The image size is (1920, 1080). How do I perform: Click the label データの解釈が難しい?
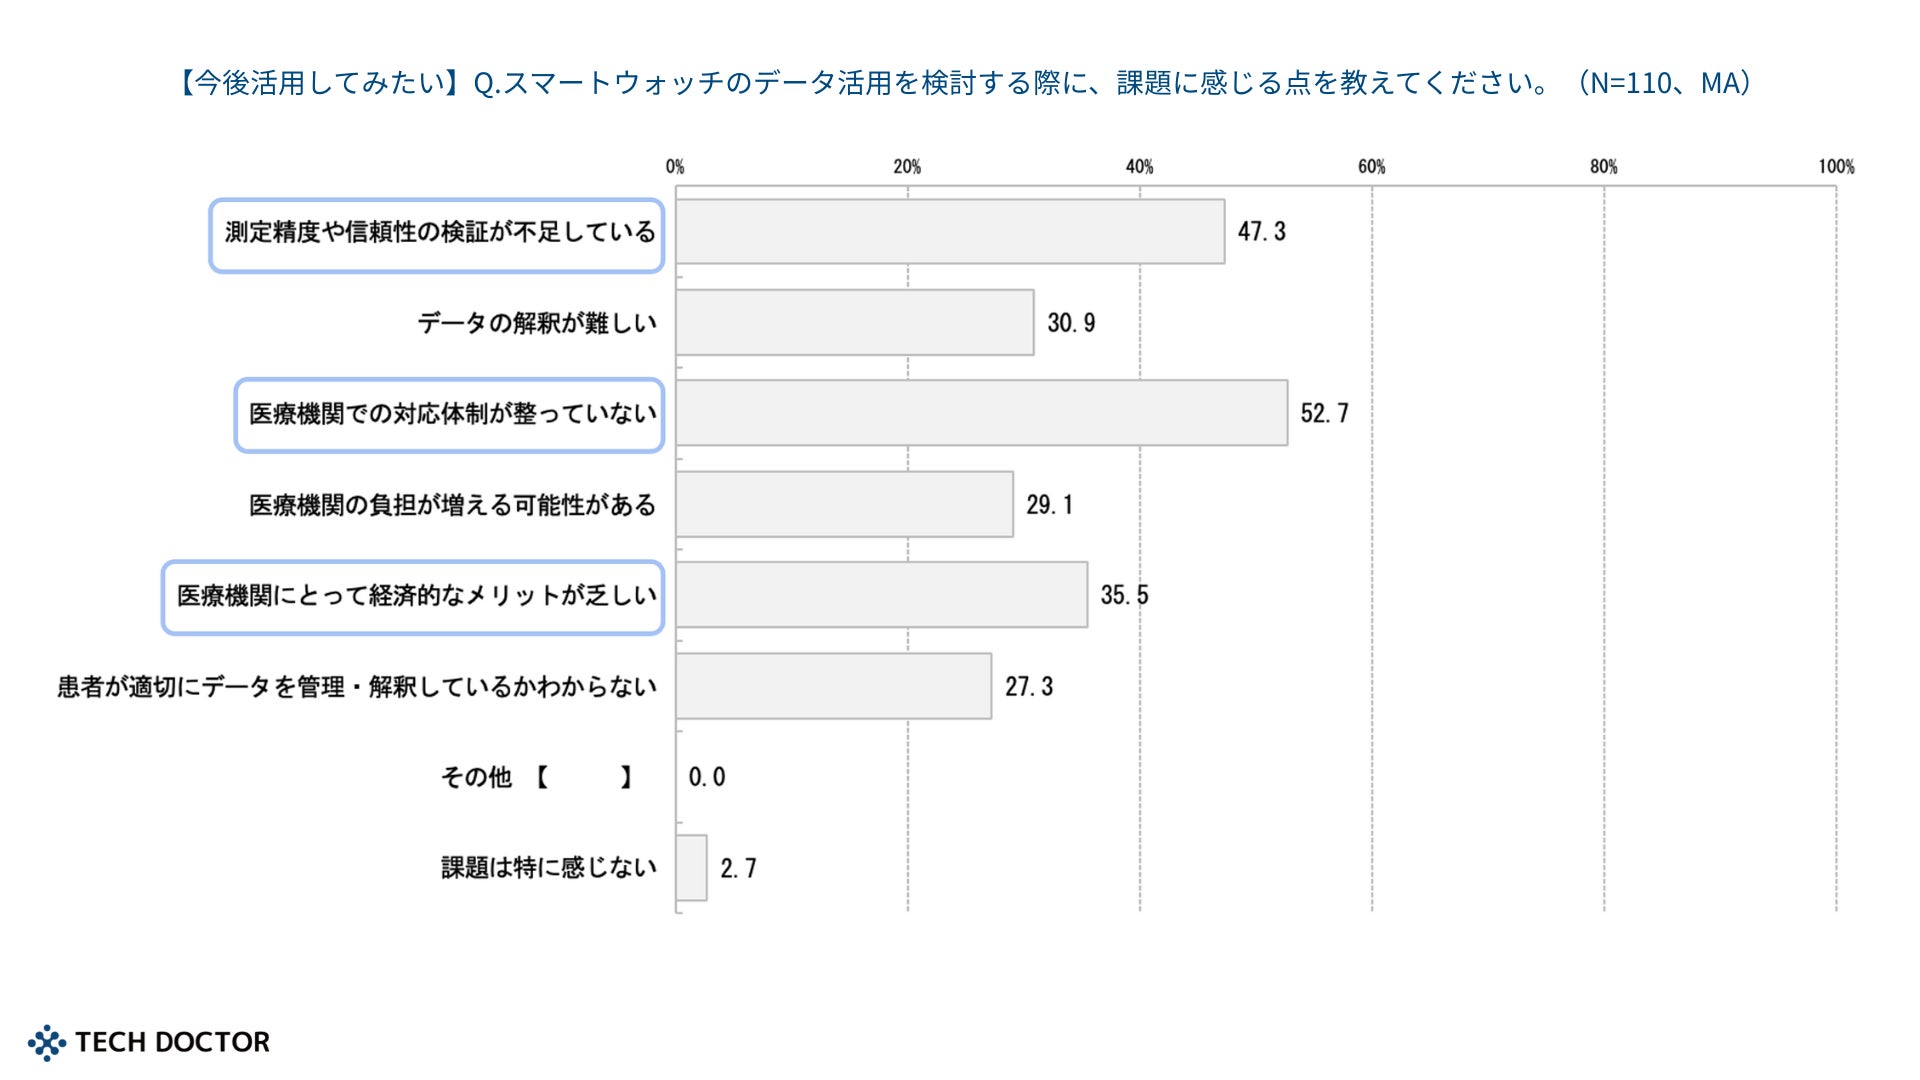(x=537, y=323)
